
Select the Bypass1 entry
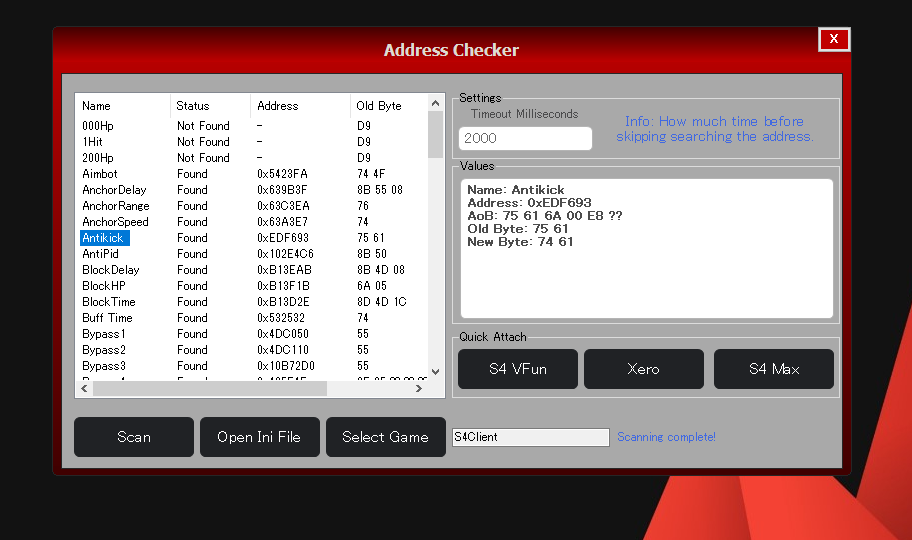coord(104,334)
